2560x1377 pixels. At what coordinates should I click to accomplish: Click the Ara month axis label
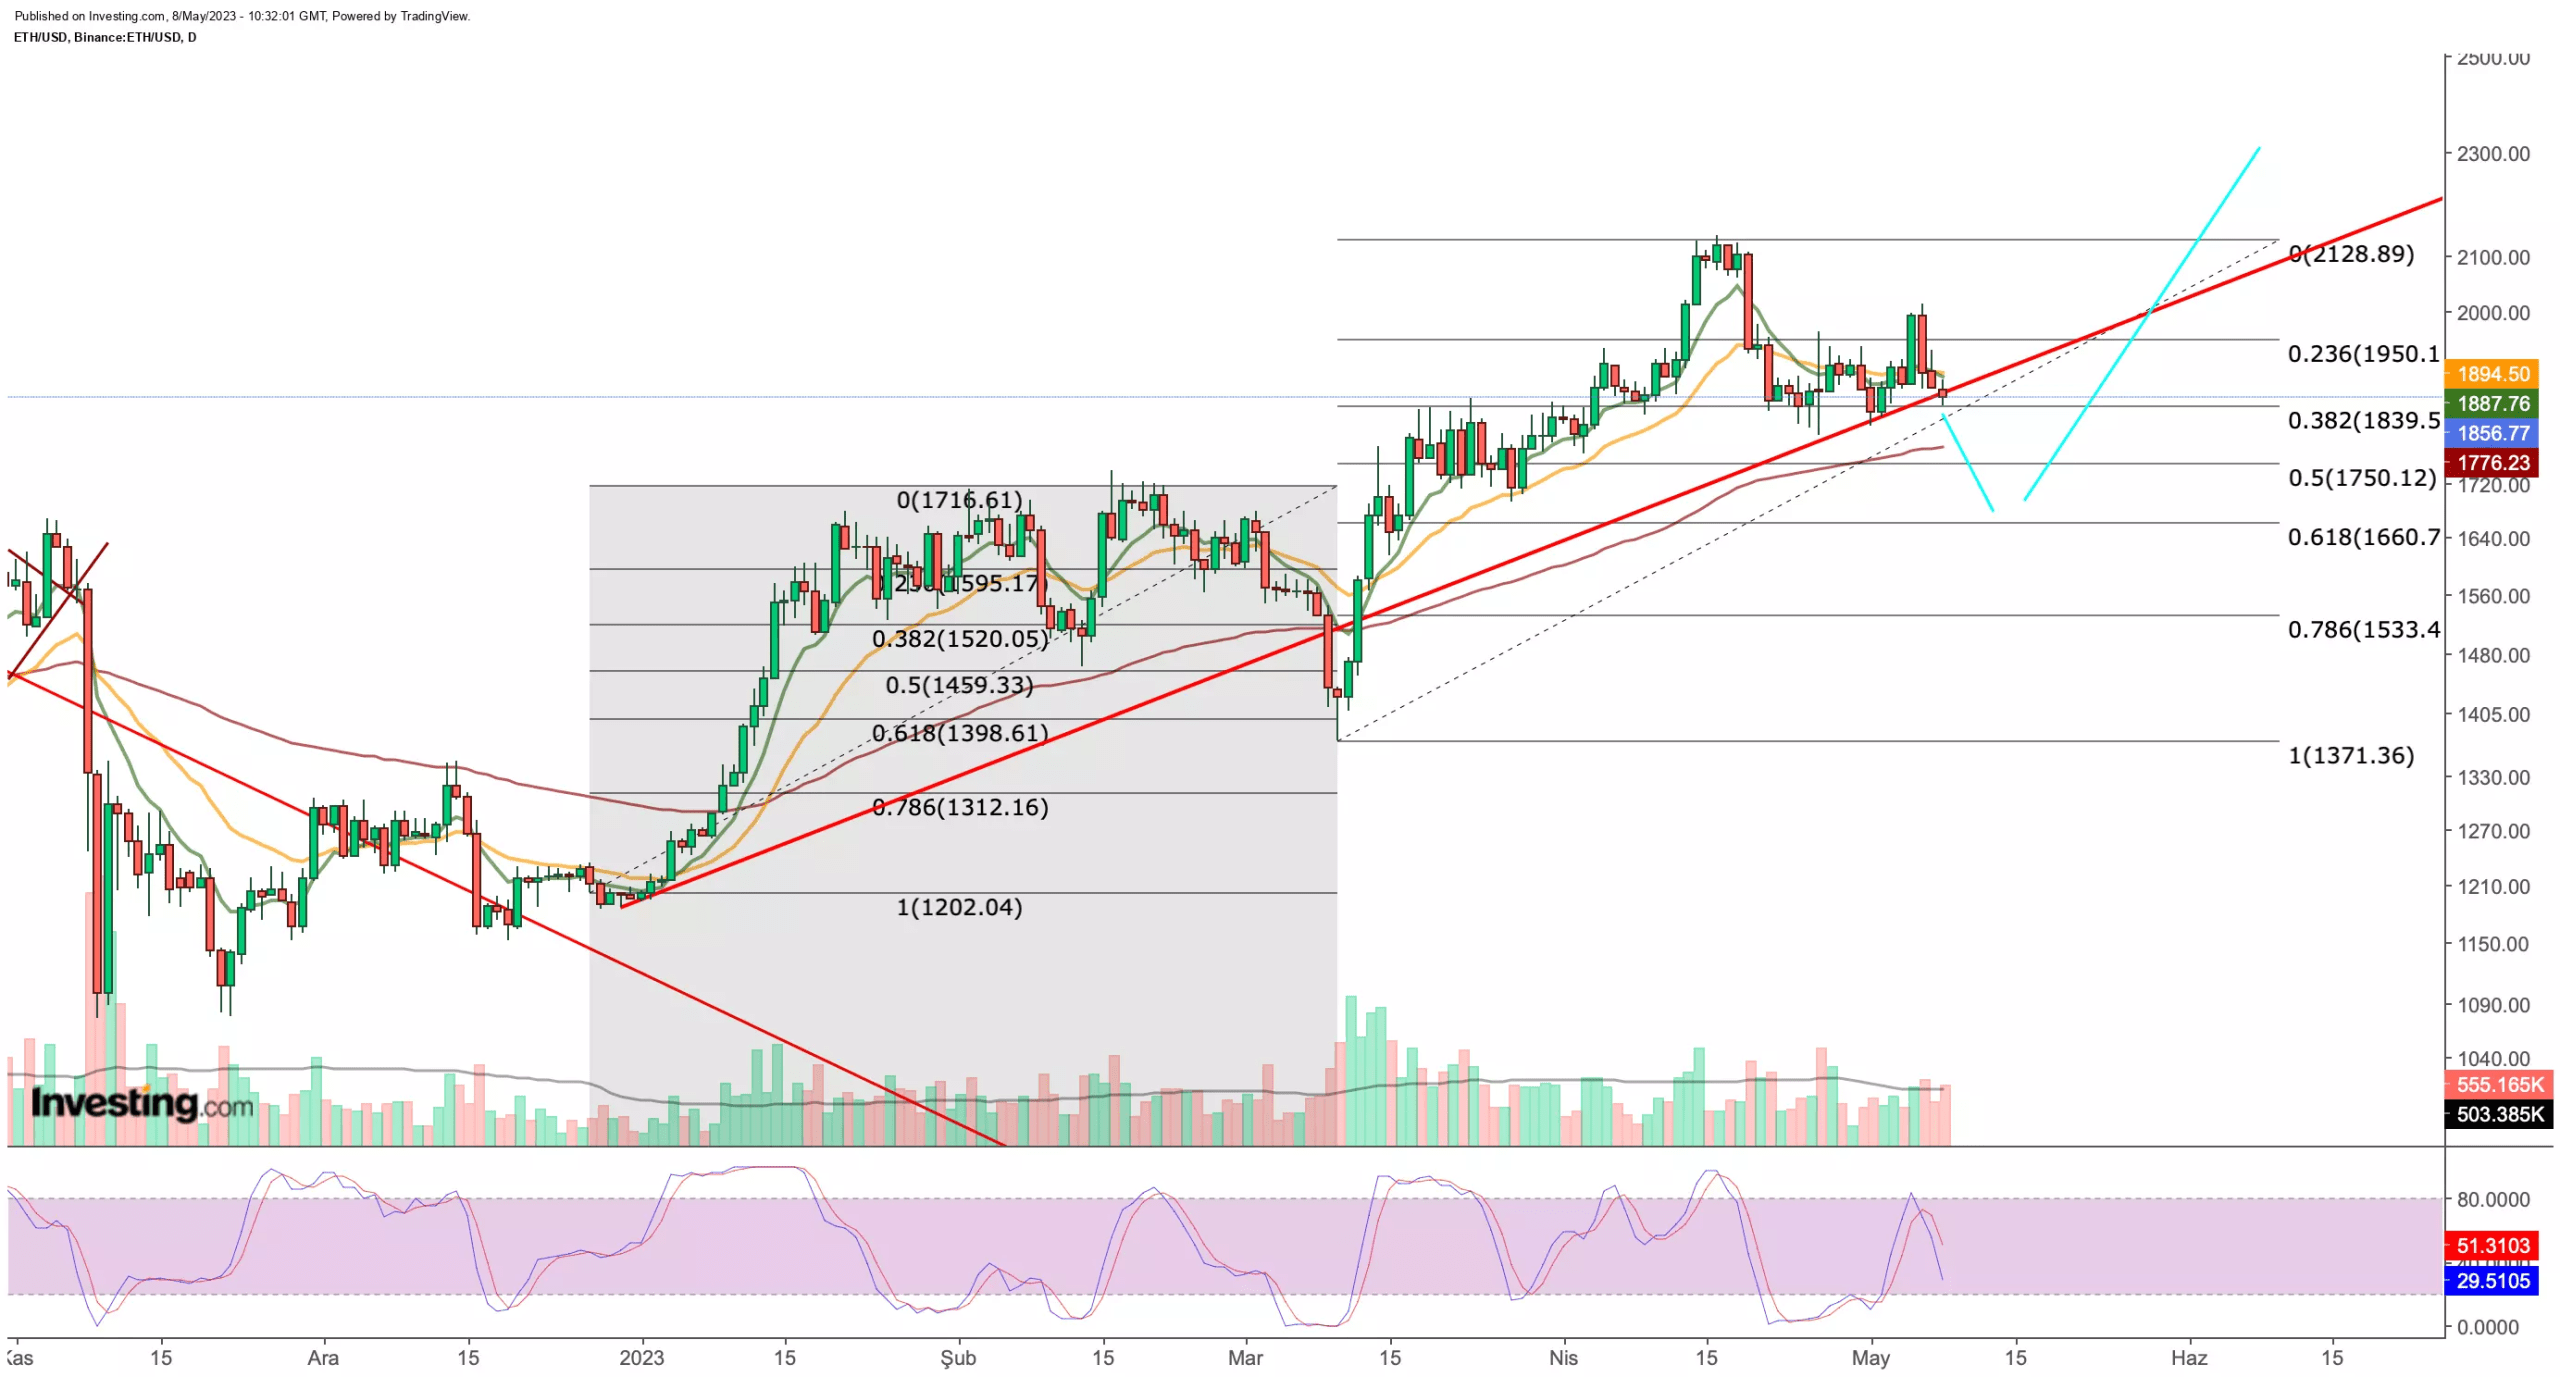coord(322,1358)
